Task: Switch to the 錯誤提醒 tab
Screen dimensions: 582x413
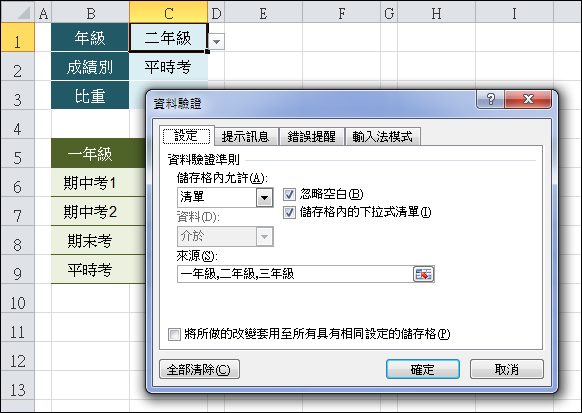Action: tap(311, 136)
